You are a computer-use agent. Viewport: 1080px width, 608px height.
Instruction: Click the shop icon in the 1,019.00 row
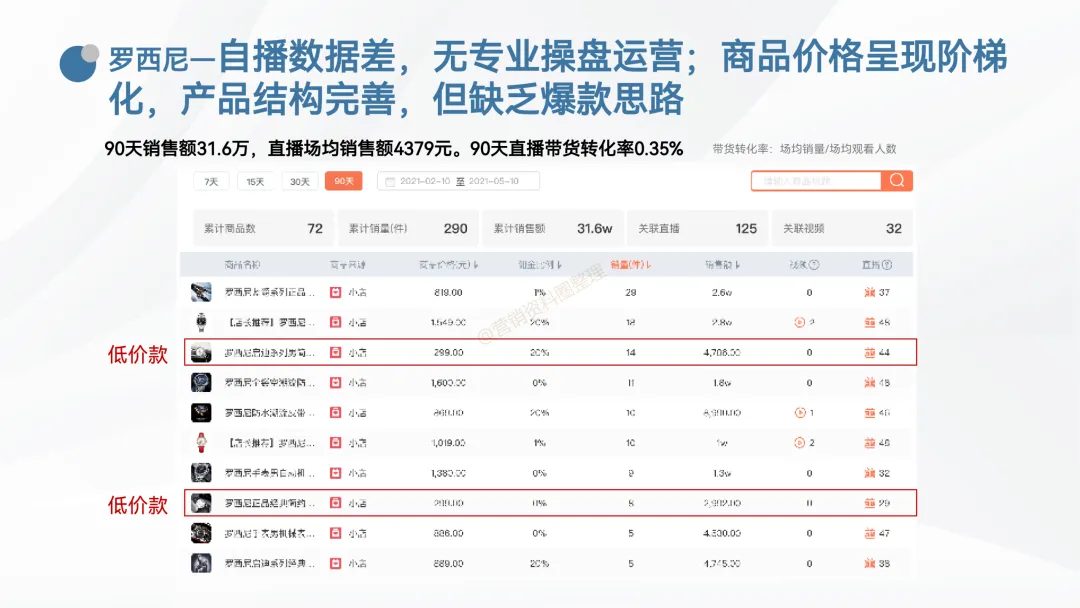coord(335,443)
